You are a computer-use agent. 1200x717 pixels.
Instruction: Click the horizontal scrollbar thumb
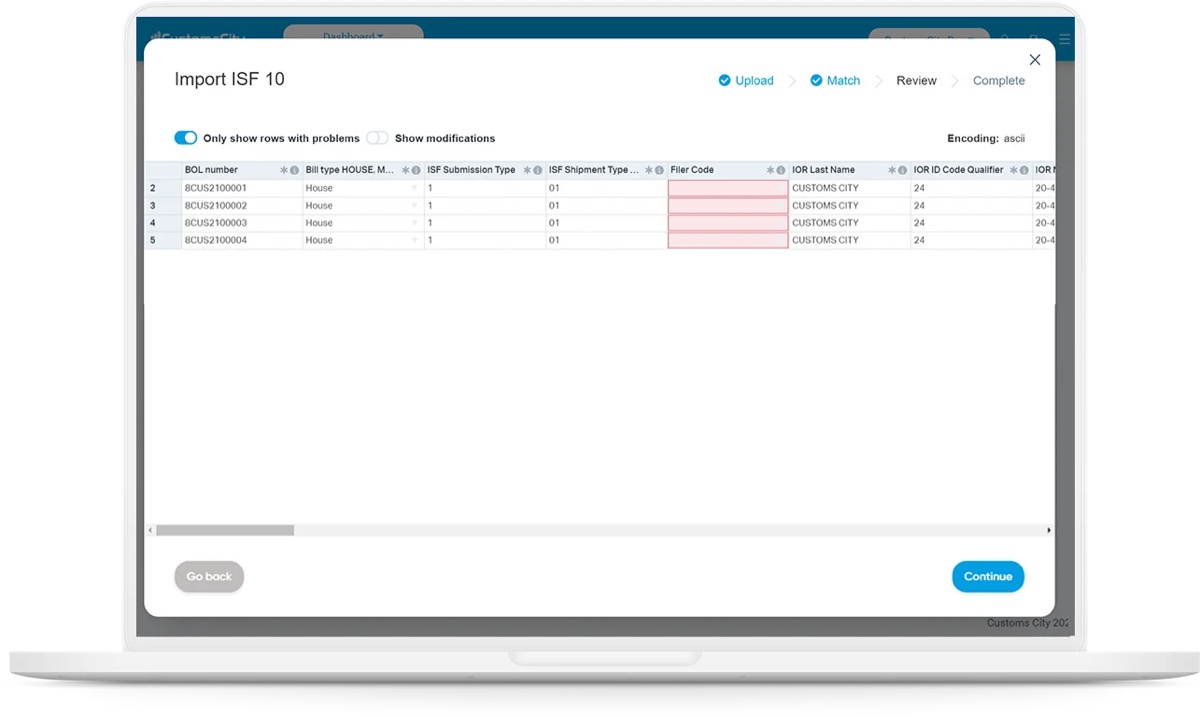coord(225,530)
